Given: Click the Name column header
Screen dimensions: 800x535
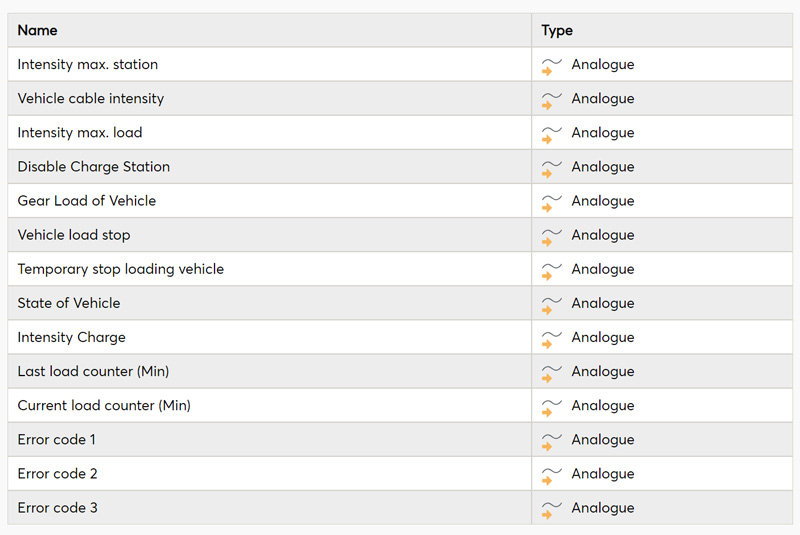Looking at the screenshot, I should click(x=37, y=30).
